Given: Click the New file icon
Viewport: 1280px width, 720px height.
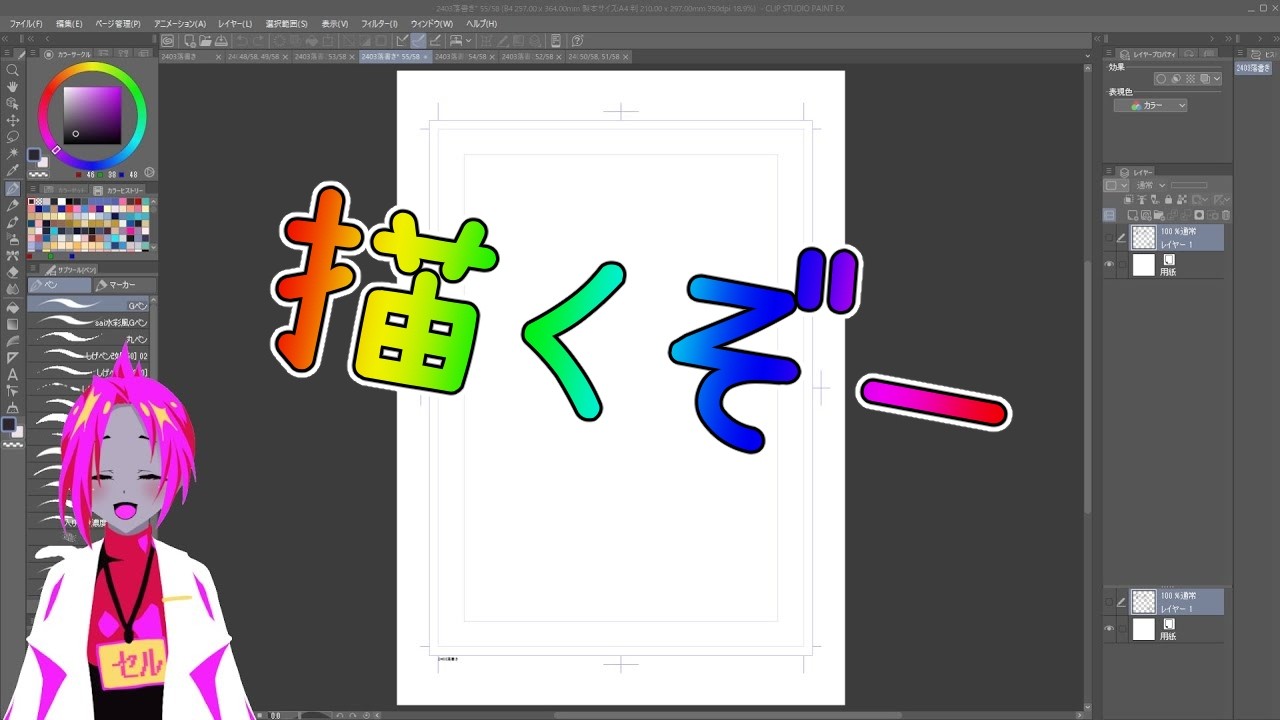Looking at the screenshot, I should (x=190, y=41).
